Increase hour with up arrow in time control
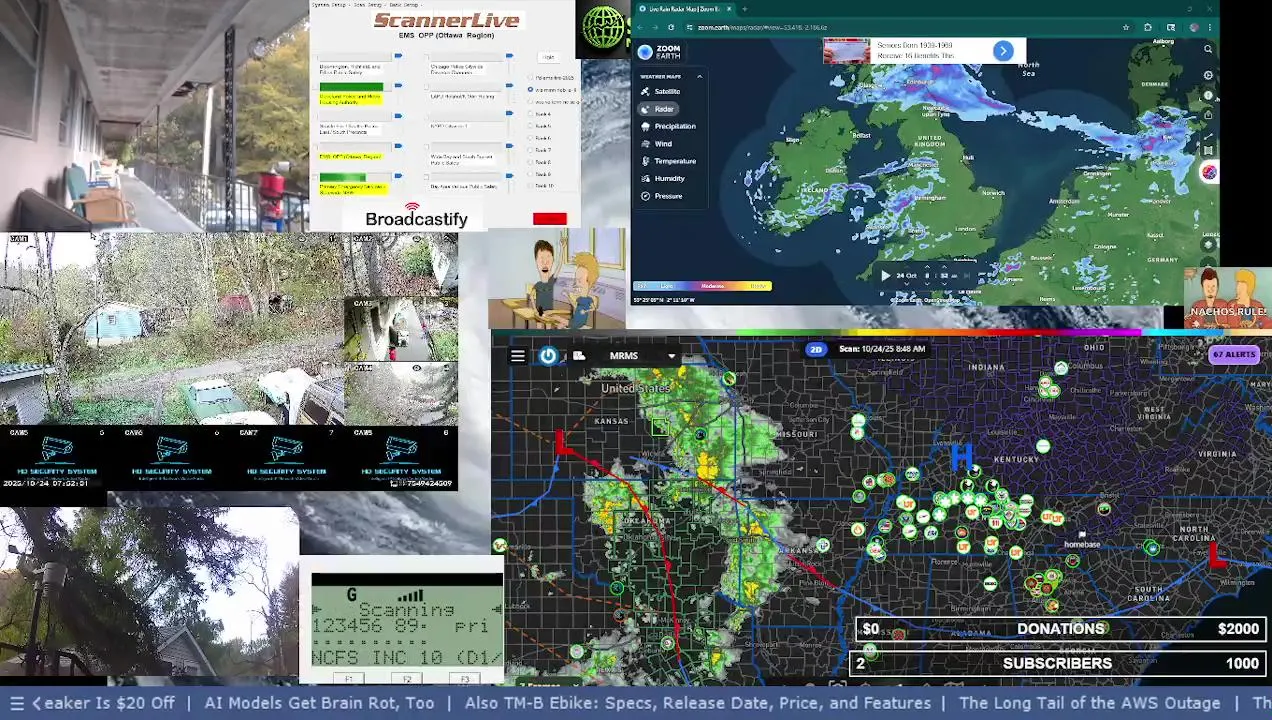1272x720 pixels. point(927,269)
